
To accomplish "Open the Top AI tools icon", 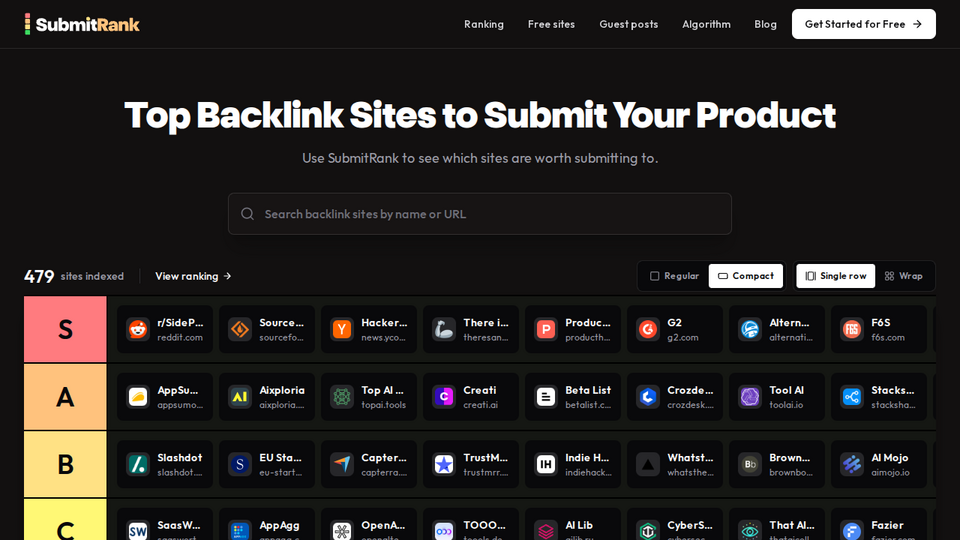I will click(x=342, y=397).
